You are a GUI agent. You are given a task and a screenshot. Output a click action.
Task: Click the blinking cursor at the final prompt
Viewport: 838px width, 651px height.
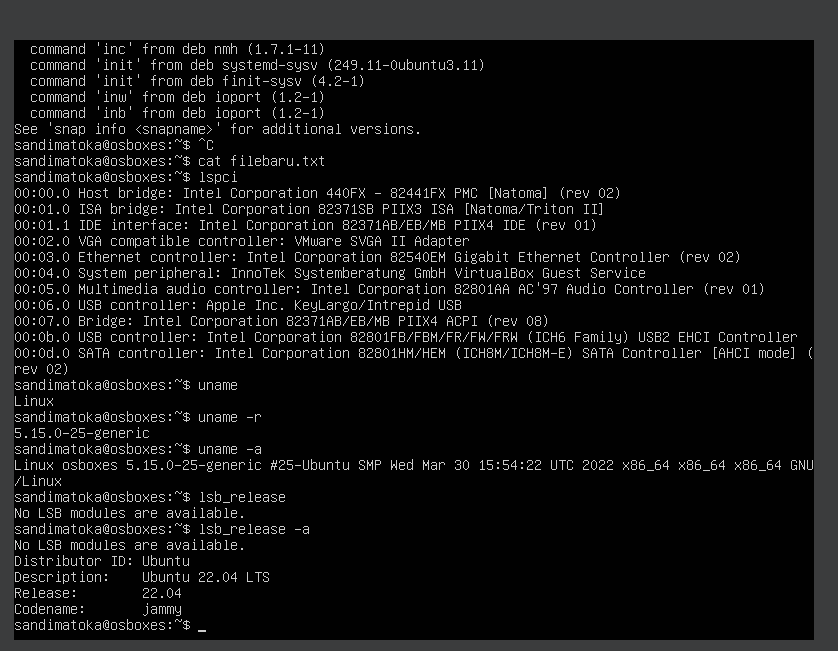point(202,630)
